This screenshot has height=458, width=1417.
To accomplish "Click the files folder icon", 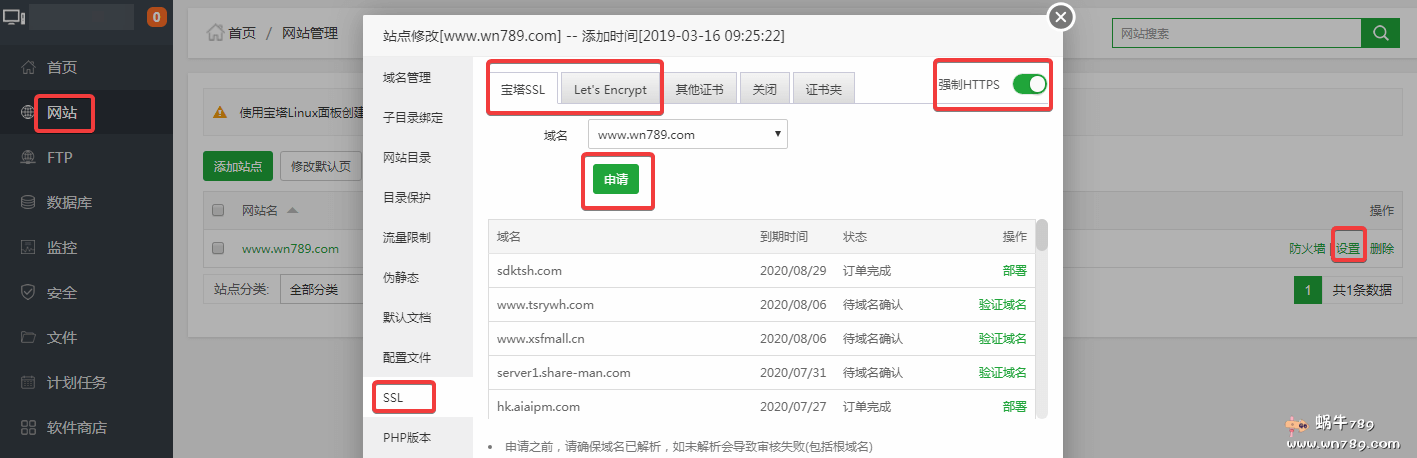I will click(28, 338).
